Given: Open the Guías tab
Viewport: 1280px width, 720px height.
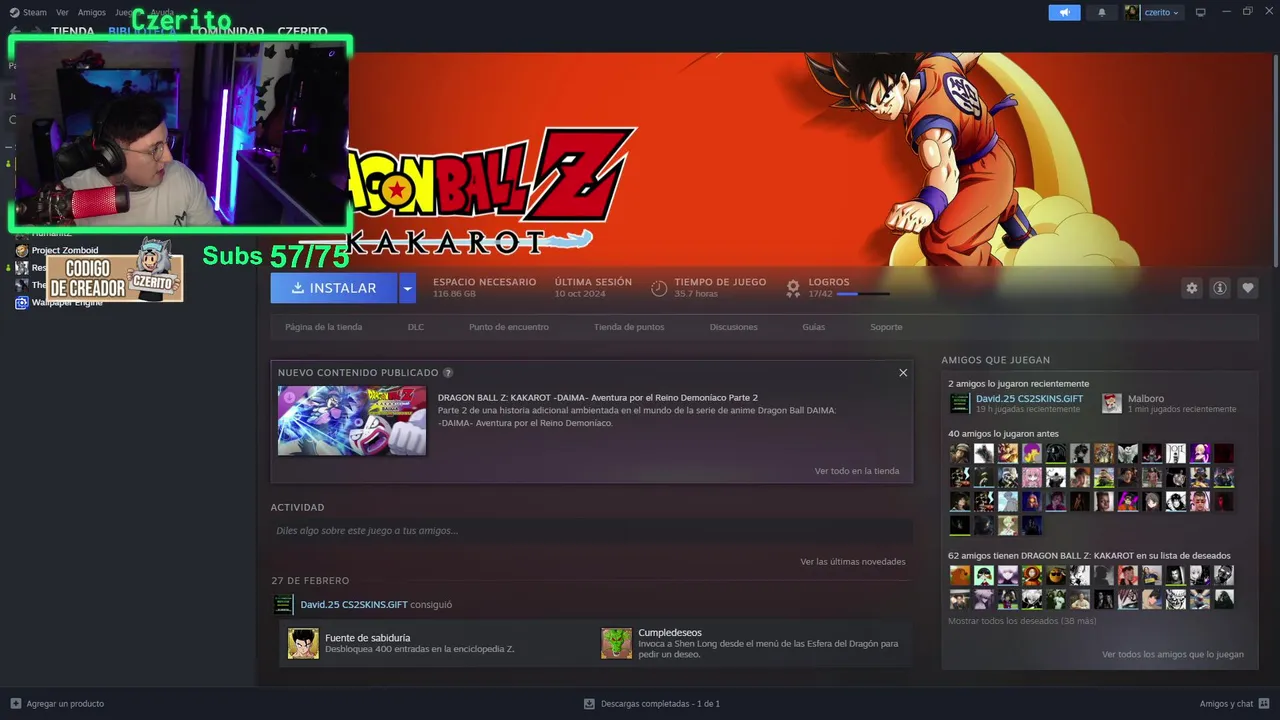Looking at the screenshot, I should (814, 327).
